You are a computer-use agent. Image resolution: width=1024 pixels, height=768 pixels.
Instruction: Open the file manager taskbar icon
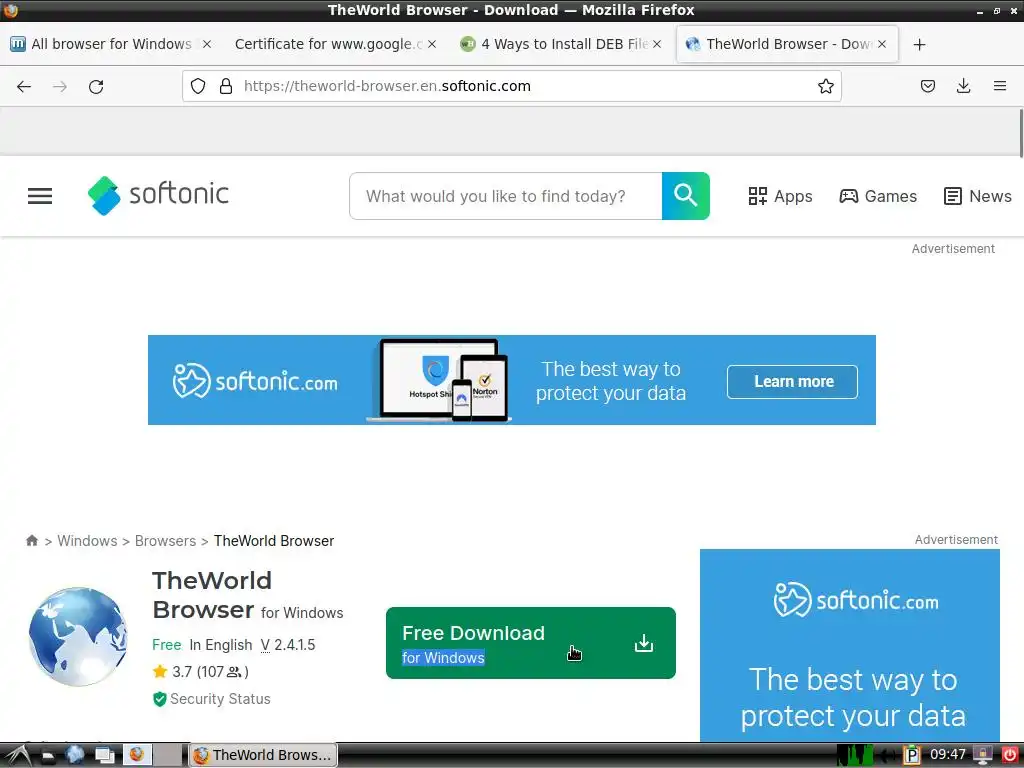pos(48,756)
